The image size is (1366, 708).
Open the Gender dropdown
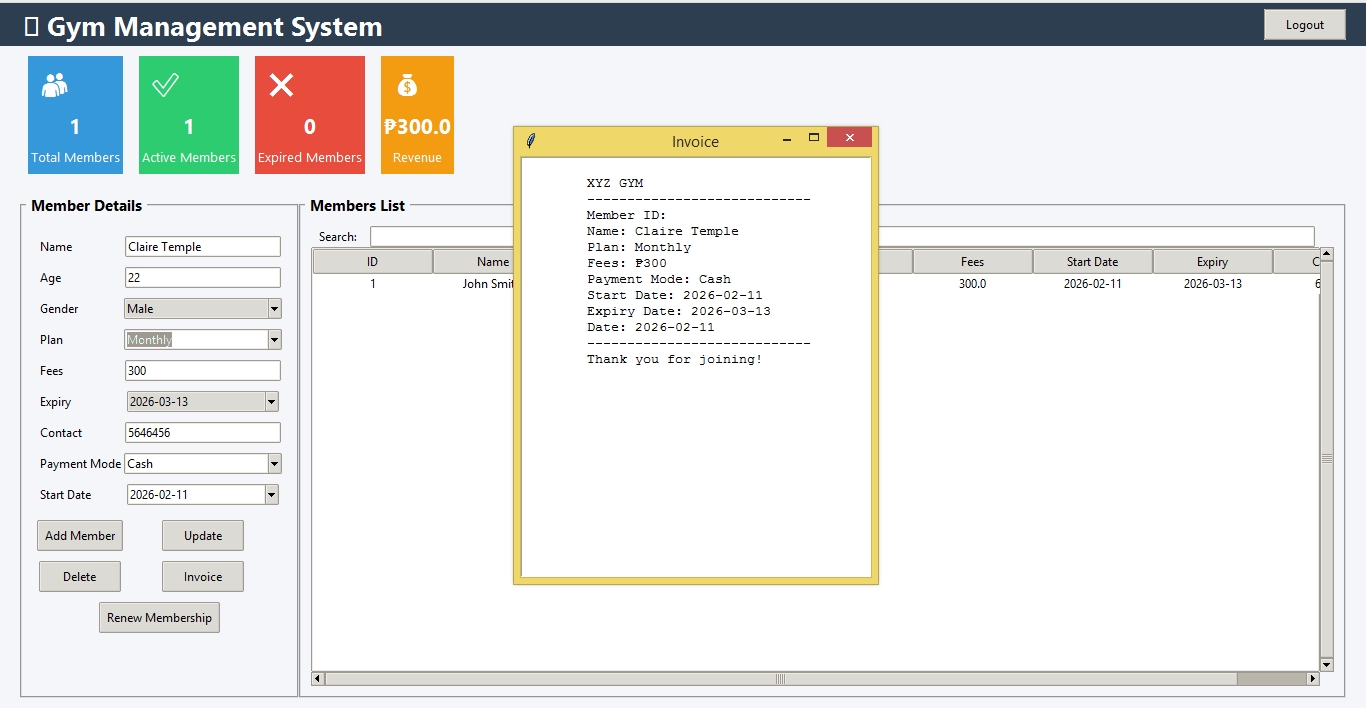tap(274, 309)
